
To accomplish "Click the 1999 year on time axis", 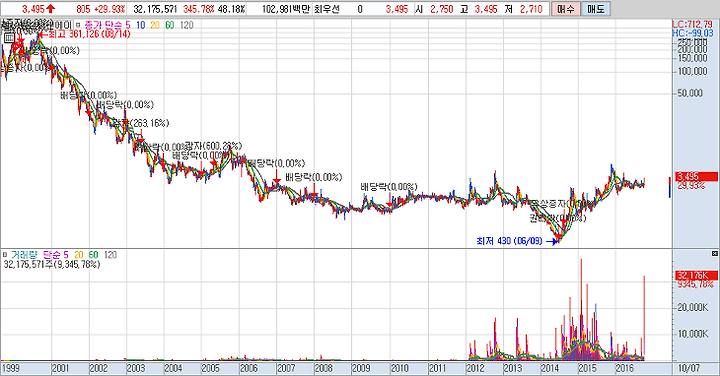I will [11, 368].
